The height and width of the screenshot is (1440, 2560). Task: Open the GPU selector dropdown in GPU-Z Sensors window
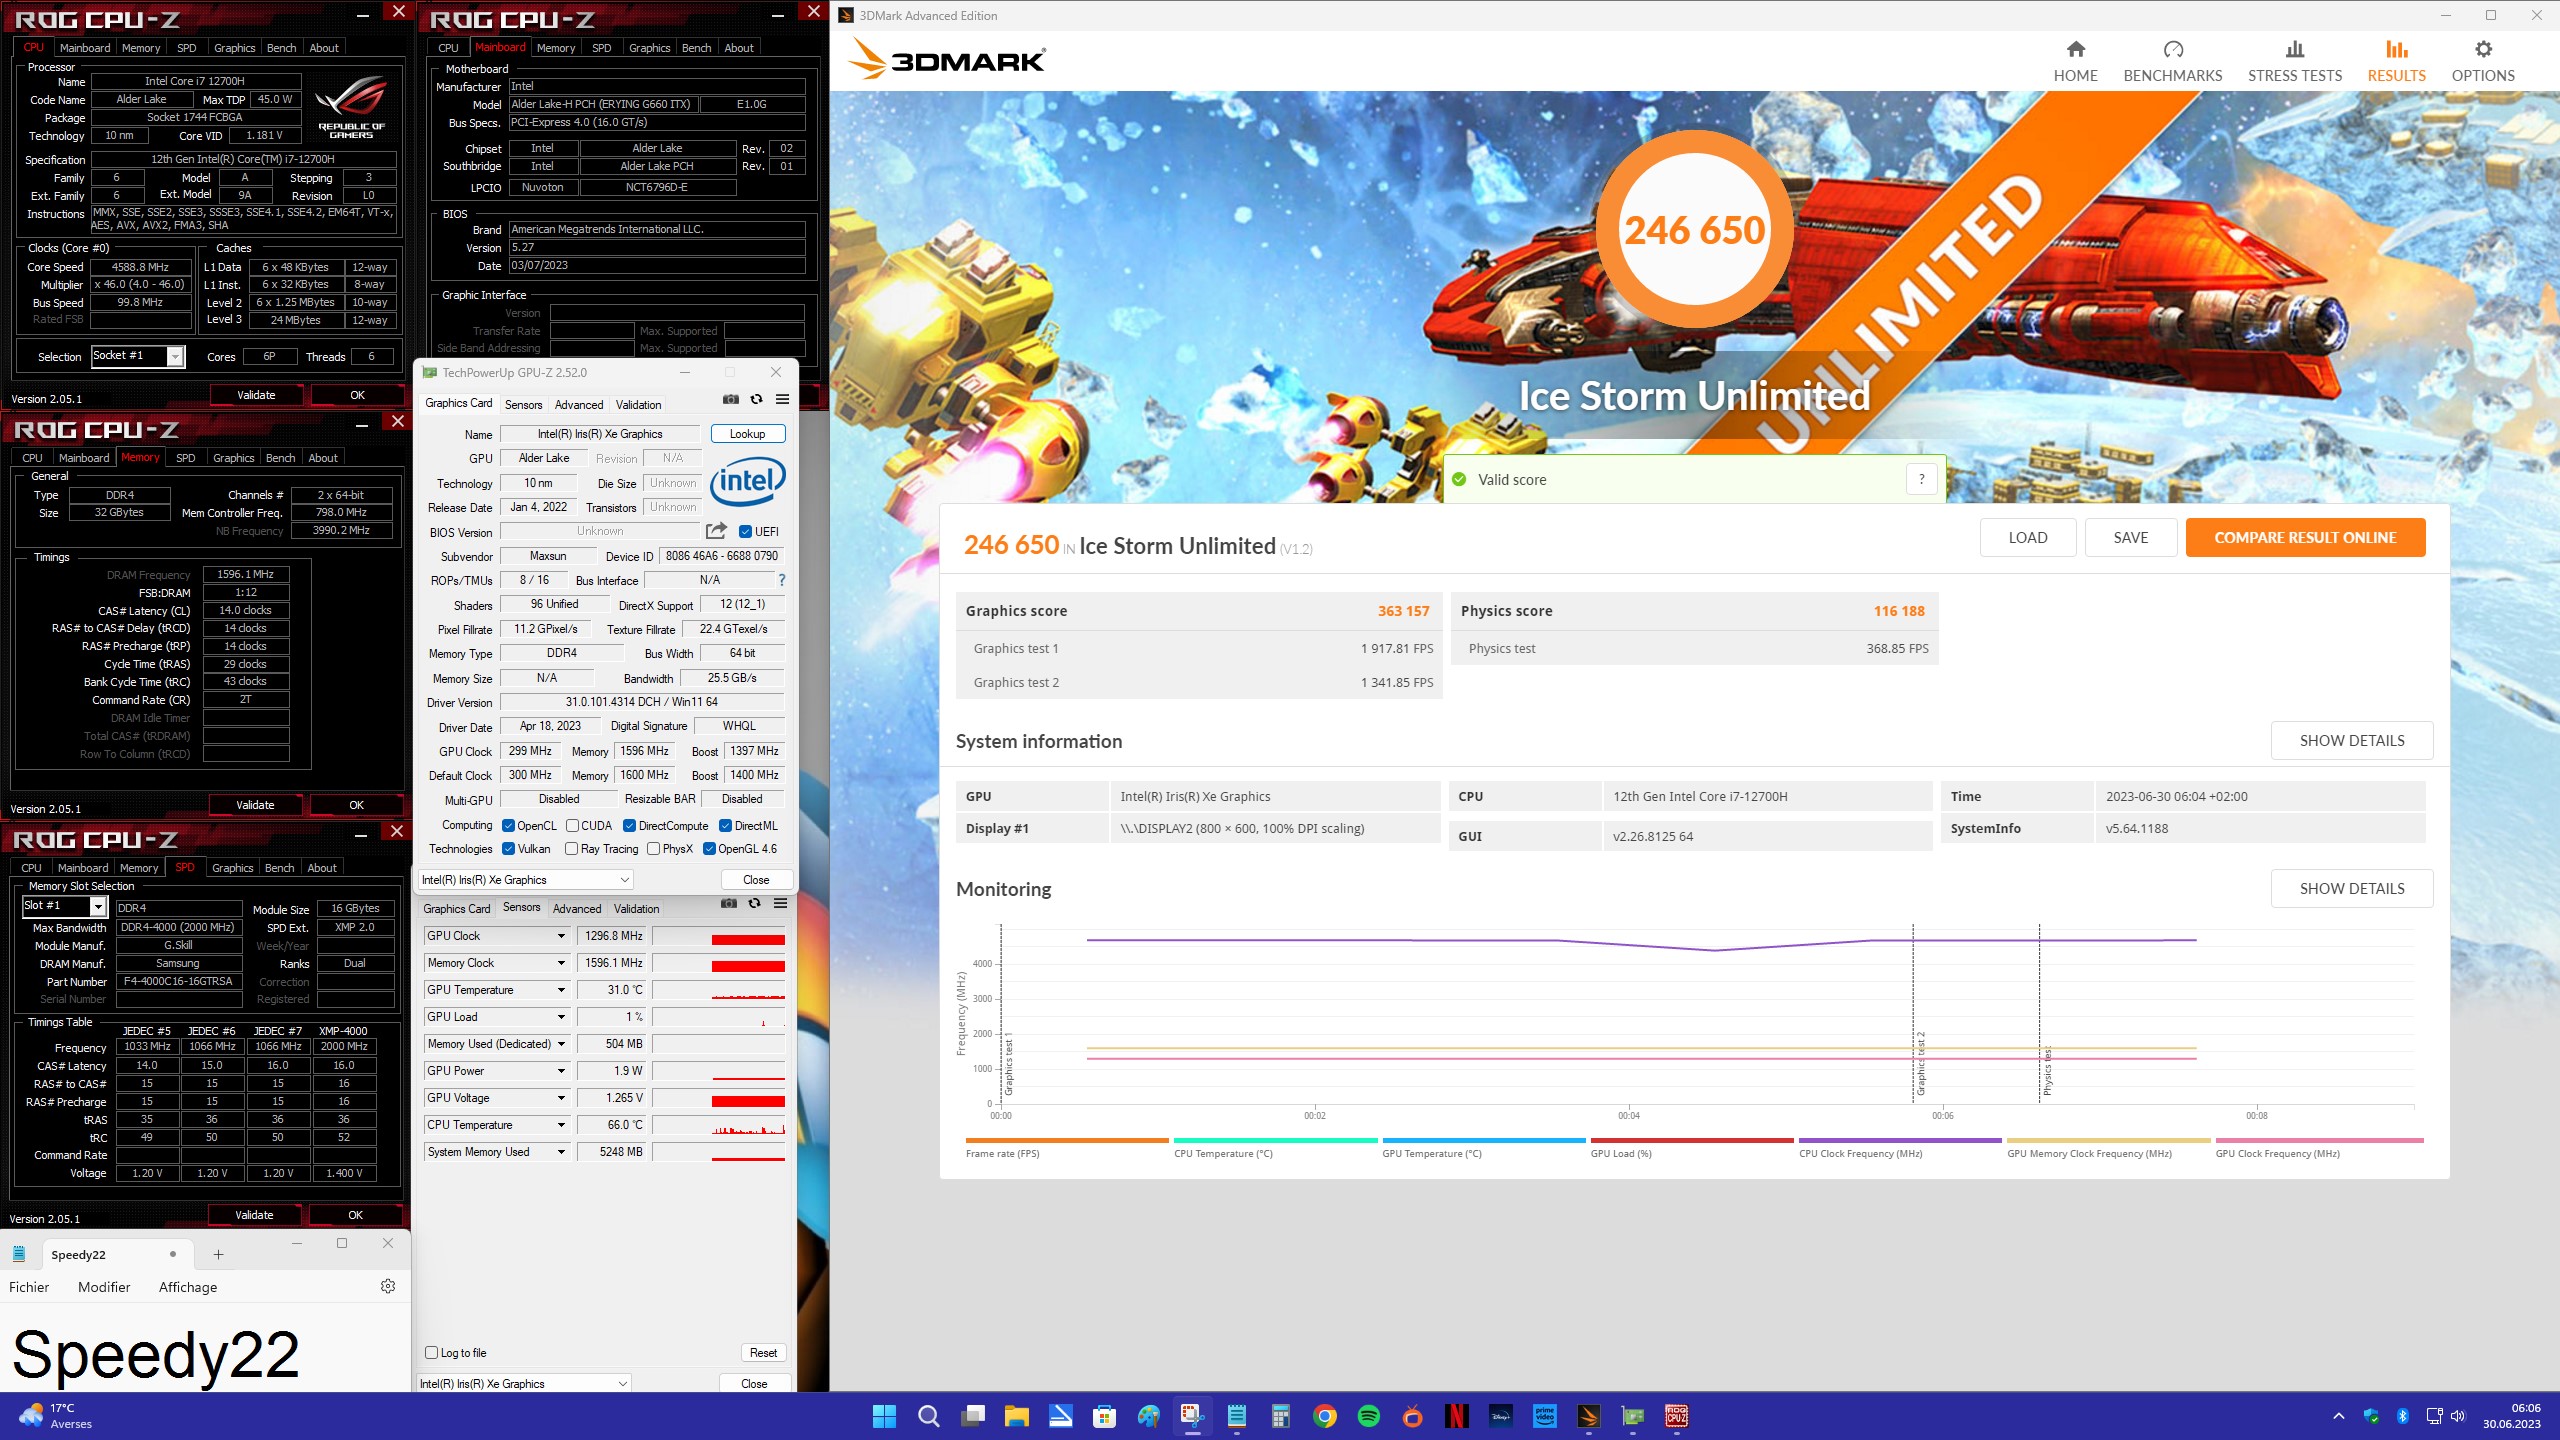coord(523,1384)
